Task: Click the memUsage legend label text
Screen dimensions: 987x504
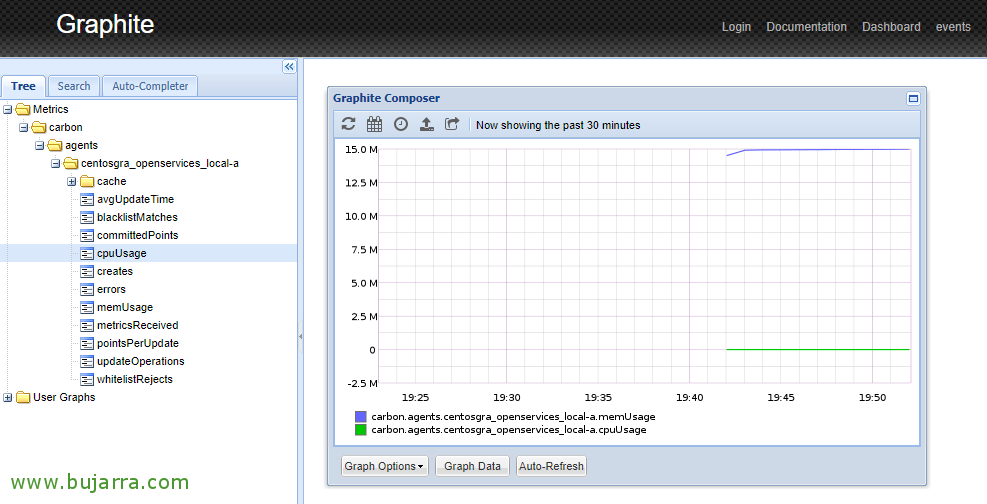Action: coord(513,417)
